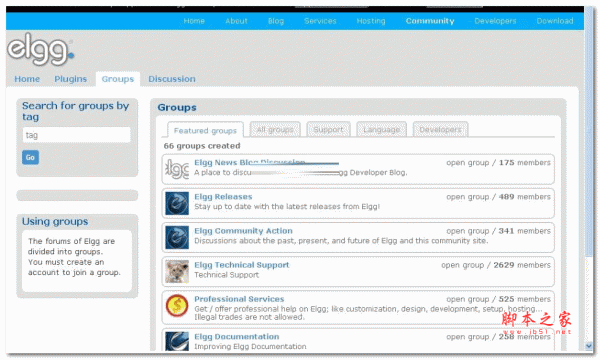Click the Elgg logo
This screenshot has width=600, height=360.
(41, 49)
